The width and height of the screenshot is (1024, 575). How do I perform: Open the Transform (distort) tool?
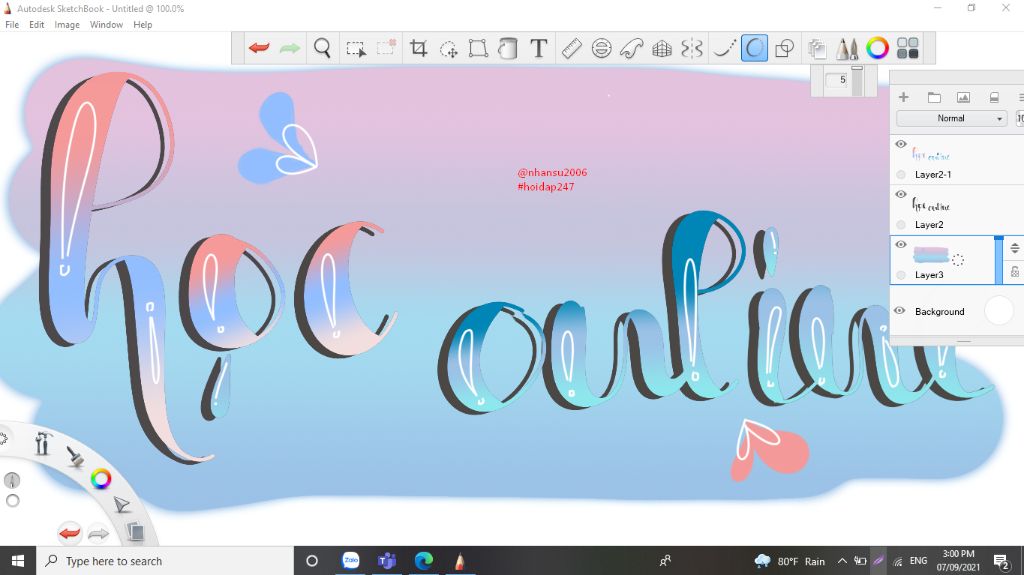[478, 48]
